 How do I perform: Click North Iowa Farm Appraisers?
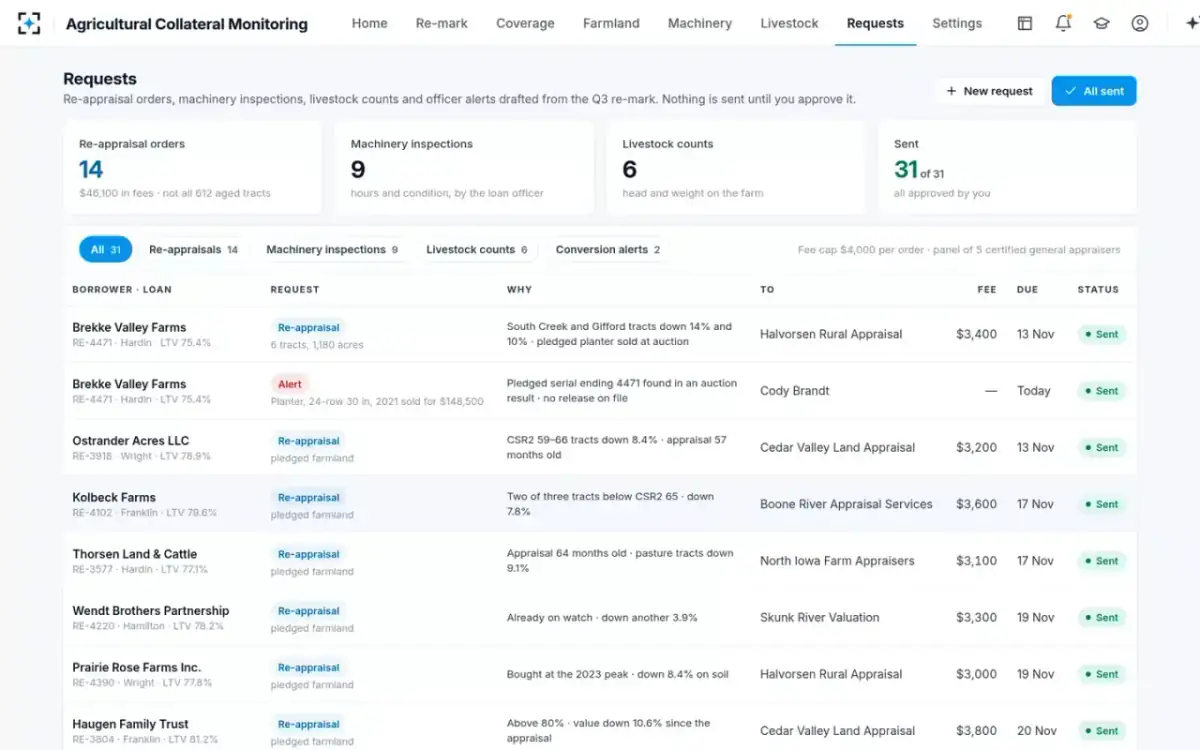(x=837, y=561)
